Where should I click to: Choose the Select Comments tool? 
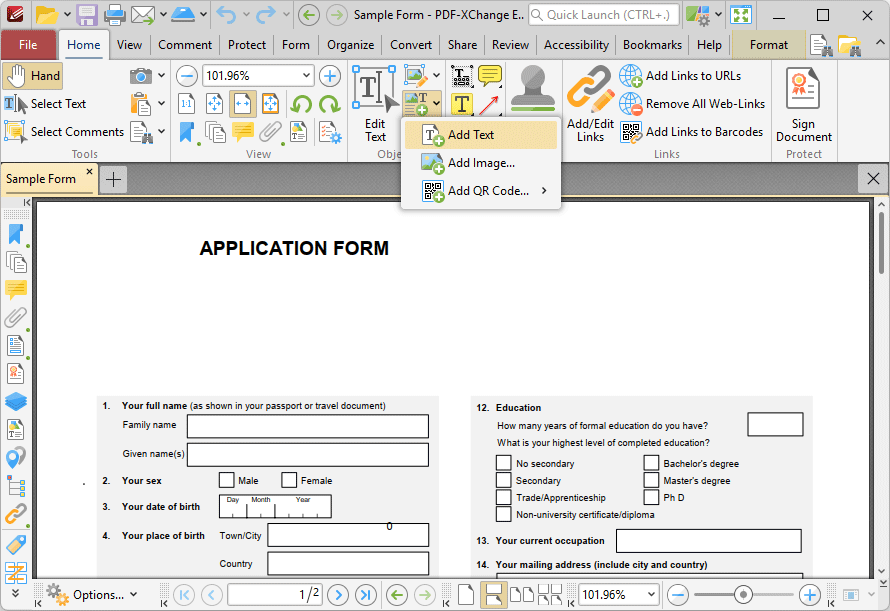(64, 132)
